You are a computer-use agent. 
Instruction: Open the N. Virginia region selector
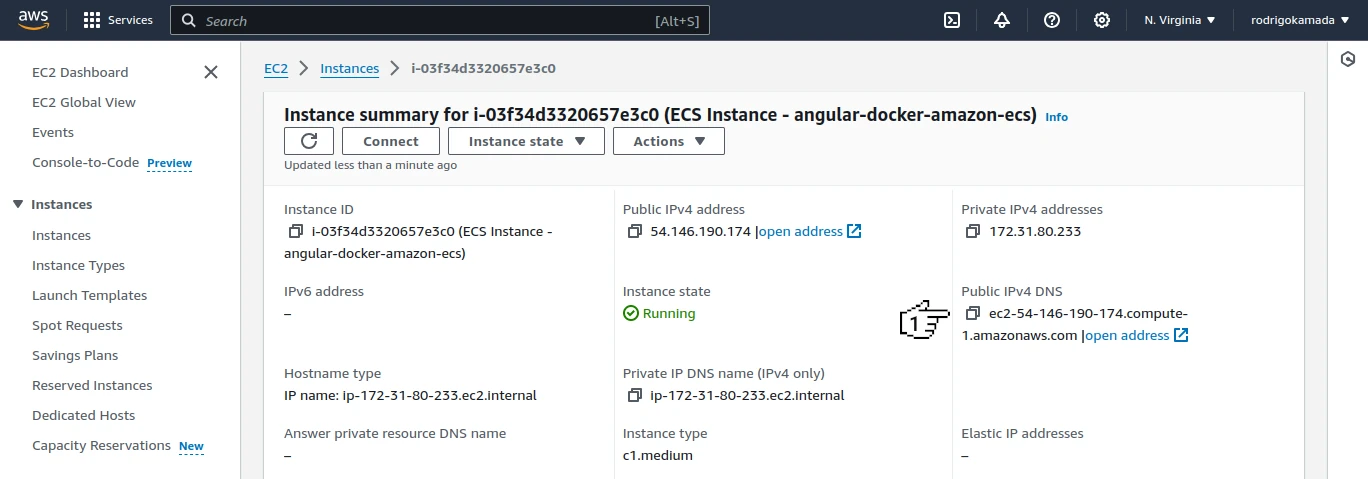pos(1180,20)
